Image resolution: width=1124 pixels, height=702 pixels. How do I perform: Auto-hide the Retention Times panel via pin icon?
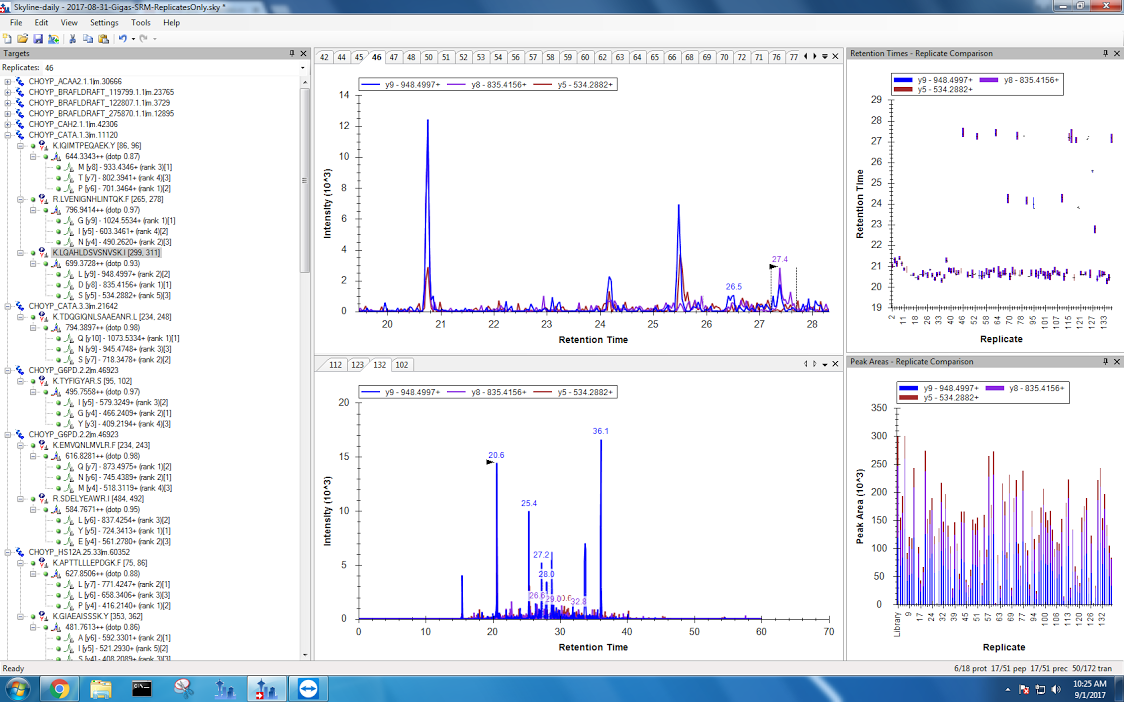point(1105,53)
